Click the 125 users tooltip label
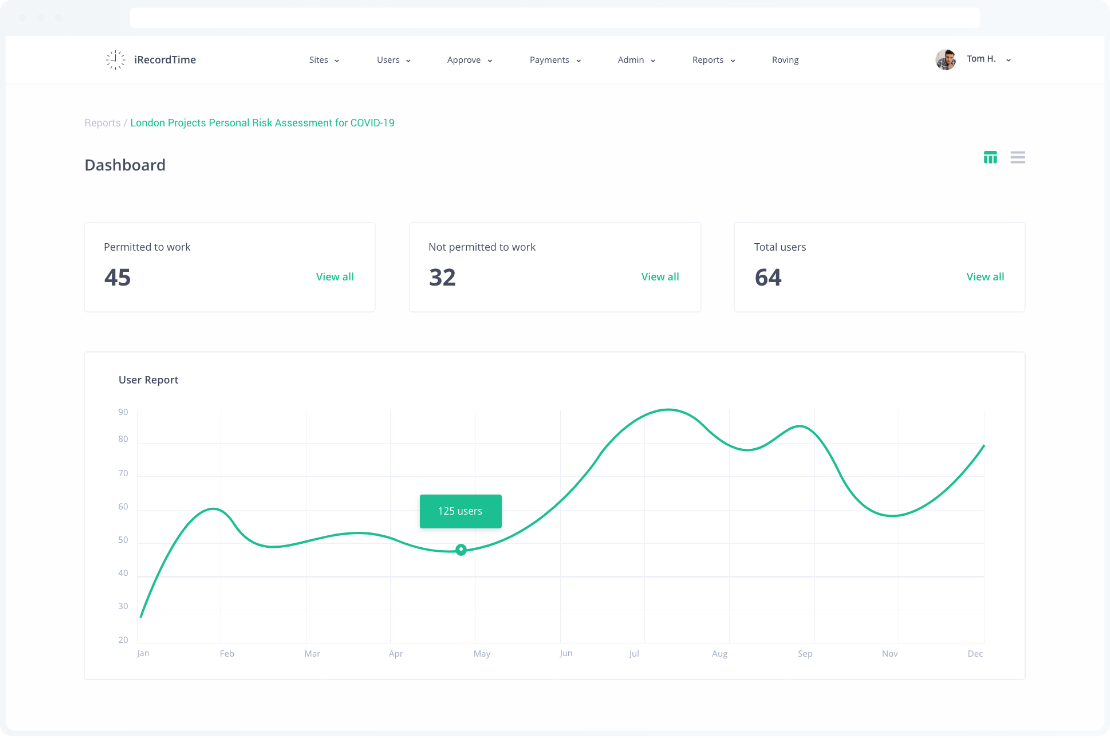 pyautogui.click(x=460, y=511)
